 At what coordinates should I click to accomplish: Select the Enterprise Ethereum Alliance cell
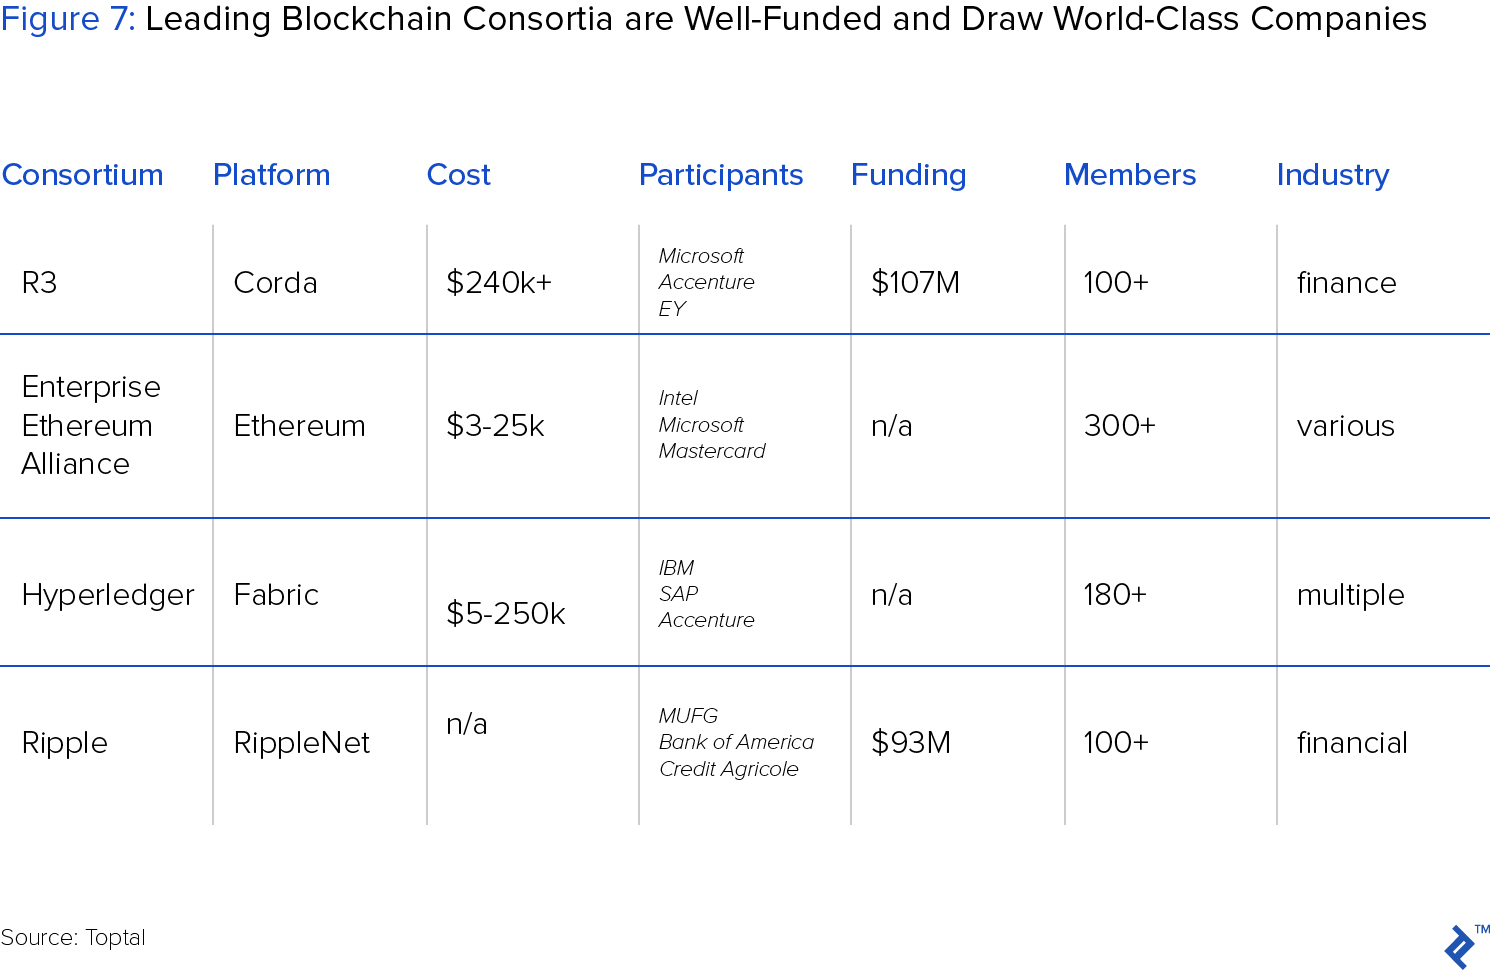(x=91, y=425)
